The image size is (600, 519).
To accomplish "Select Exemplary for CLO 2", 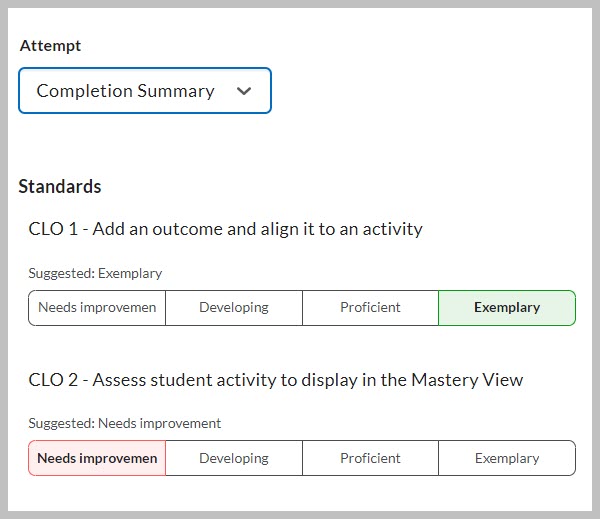I will coord(507,458).
